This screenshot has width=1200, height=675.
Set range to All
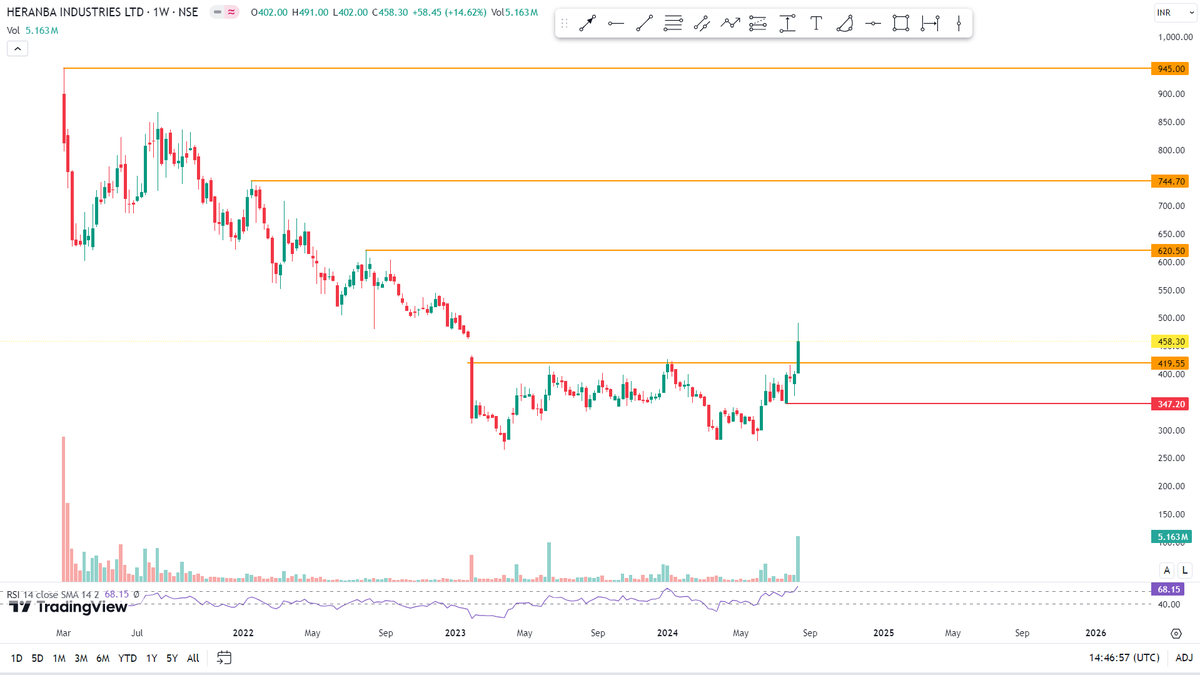click(193, 658)
